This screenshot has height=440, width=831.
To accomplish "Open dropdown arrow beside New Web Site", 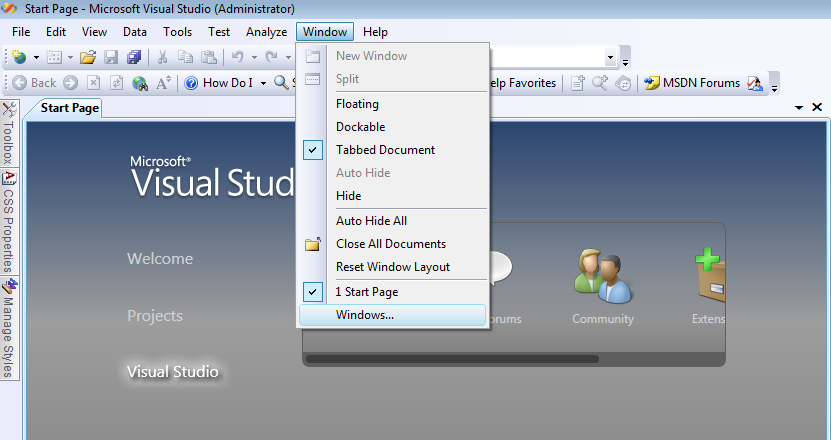I will [37, 57].
